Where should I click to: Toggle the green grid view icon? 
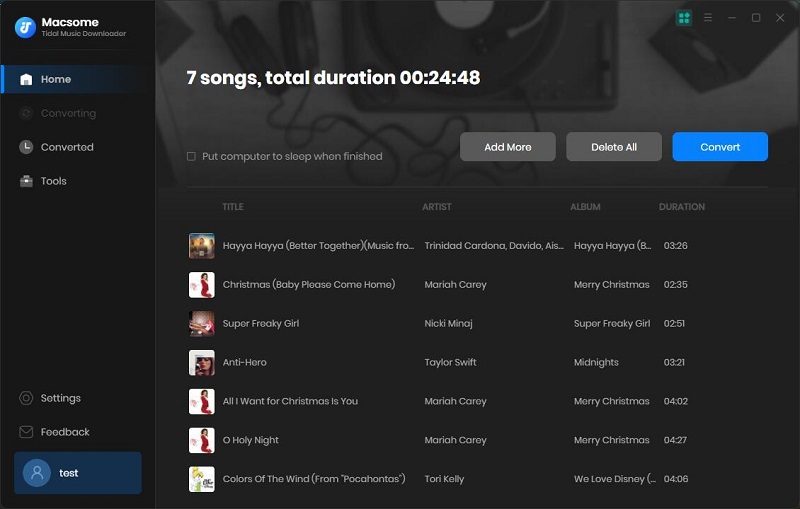pos(684,18)
